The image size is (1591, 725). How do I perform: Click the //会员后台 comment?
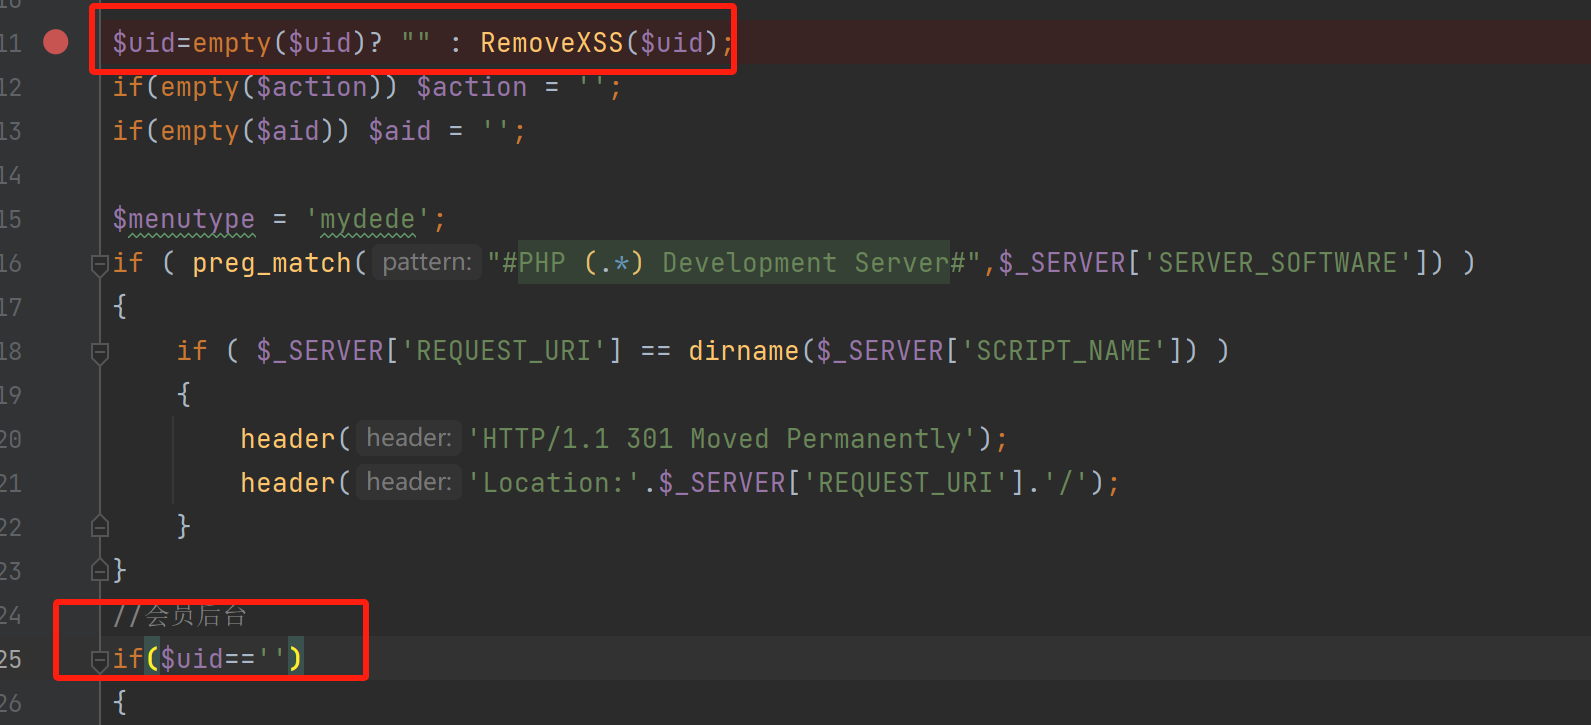click(180, 615)
